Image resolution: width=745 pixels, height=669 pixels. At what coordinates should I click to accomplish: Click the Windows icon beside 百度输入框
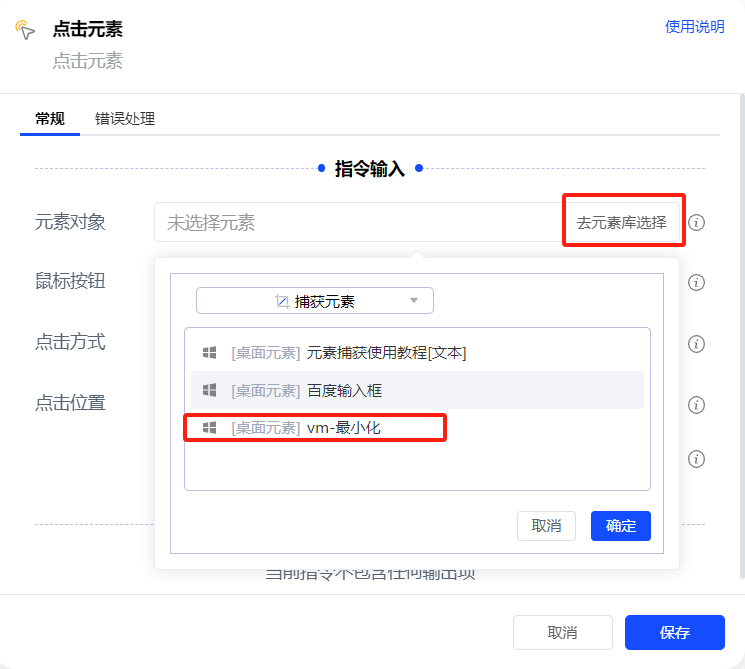coord(210,390)
